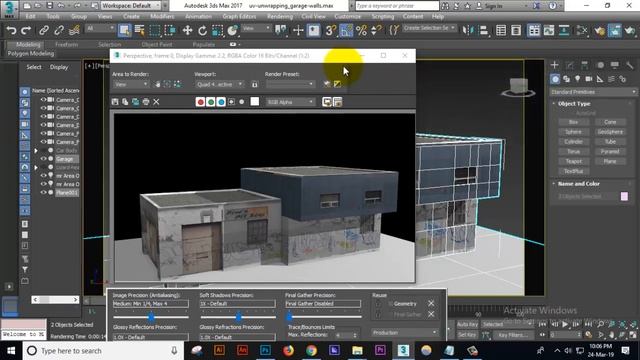Open the Selection Filter All dropdown
640x360 pixels.
tap(100, 28)
